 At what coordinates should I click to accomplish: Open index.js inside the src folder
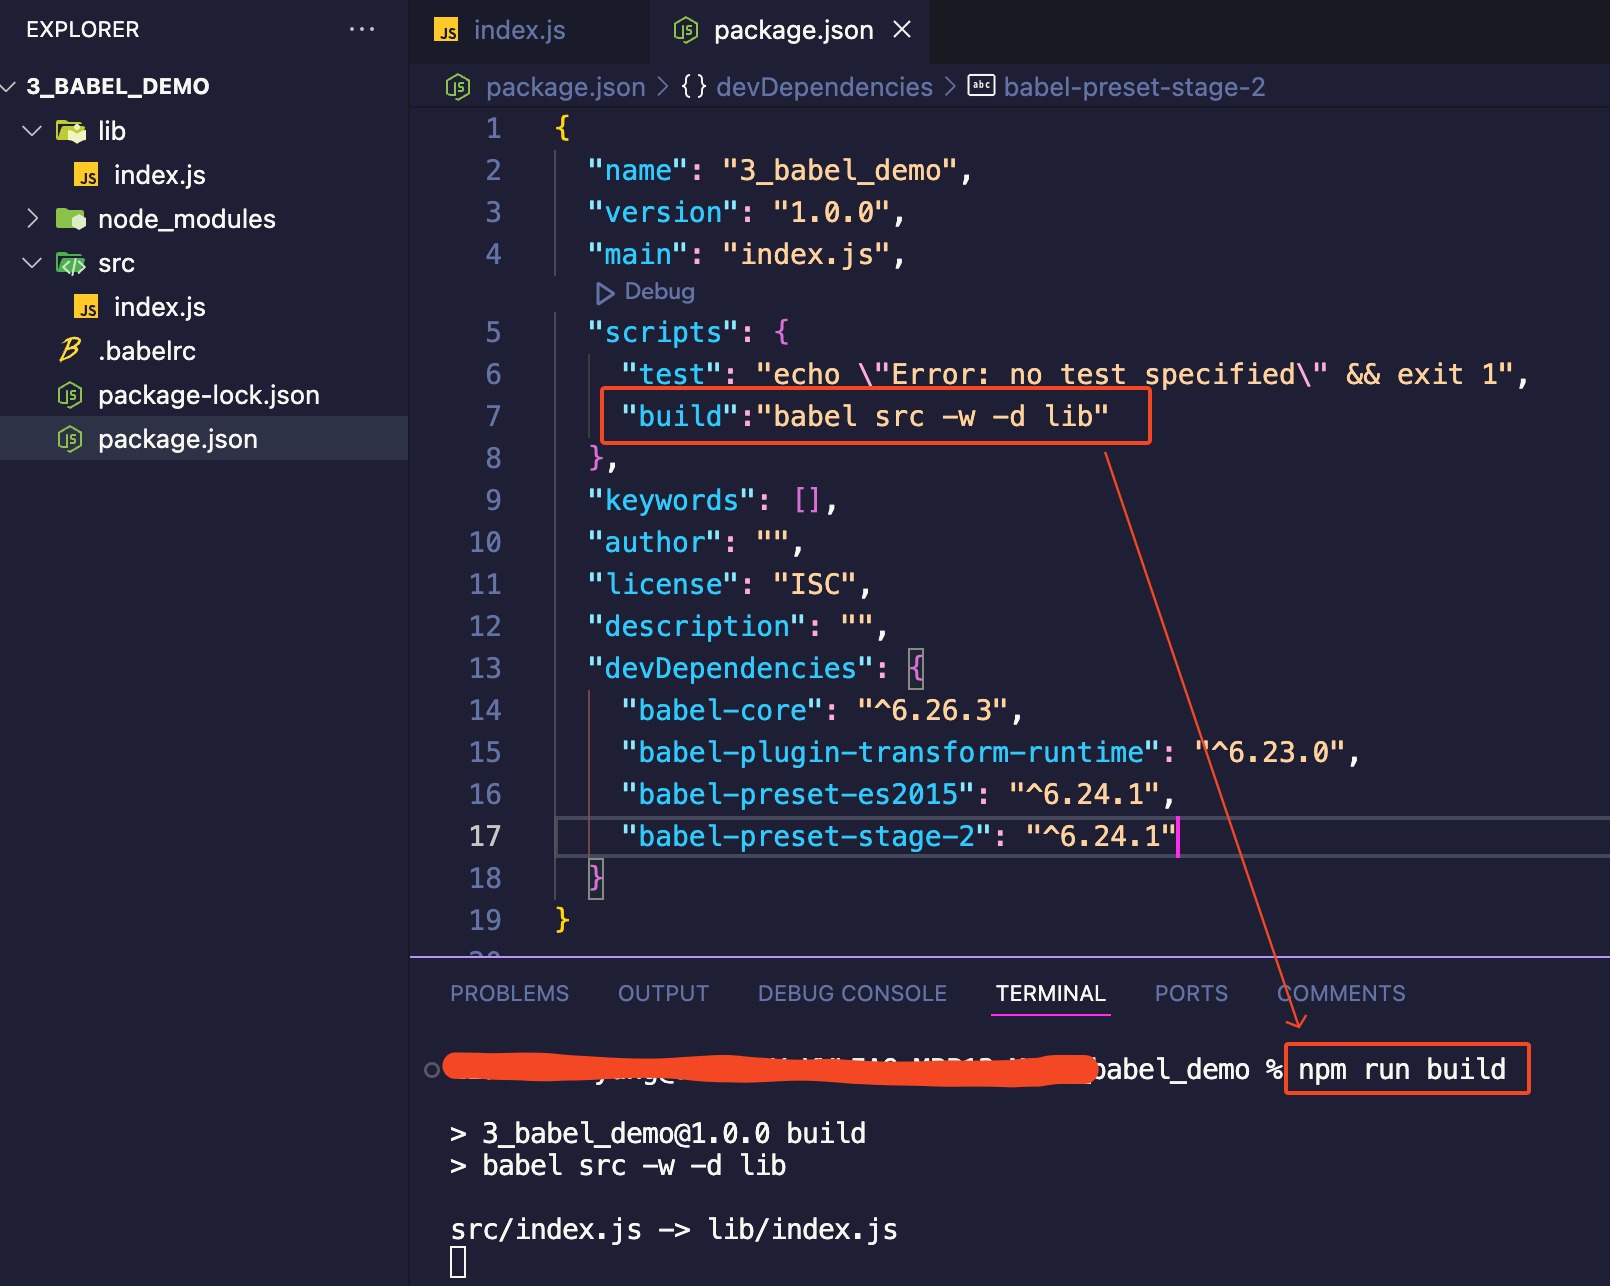(x=159, y=307)
